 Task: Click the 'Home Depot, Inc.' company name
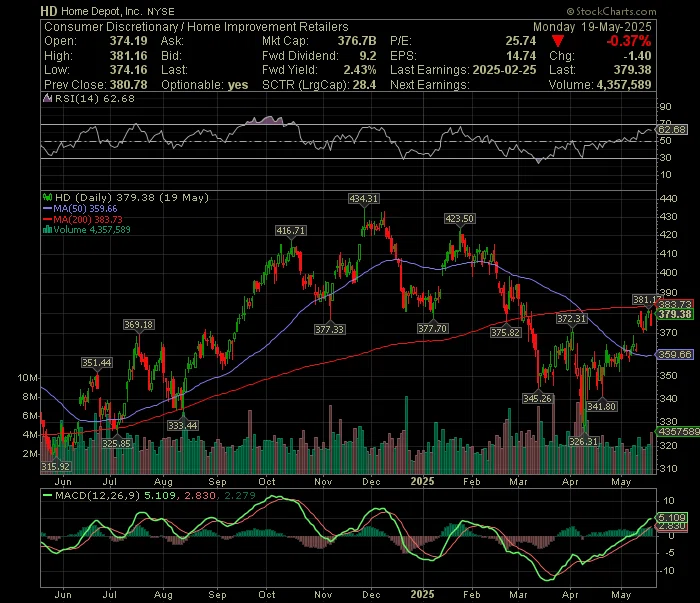pos(101,11)
